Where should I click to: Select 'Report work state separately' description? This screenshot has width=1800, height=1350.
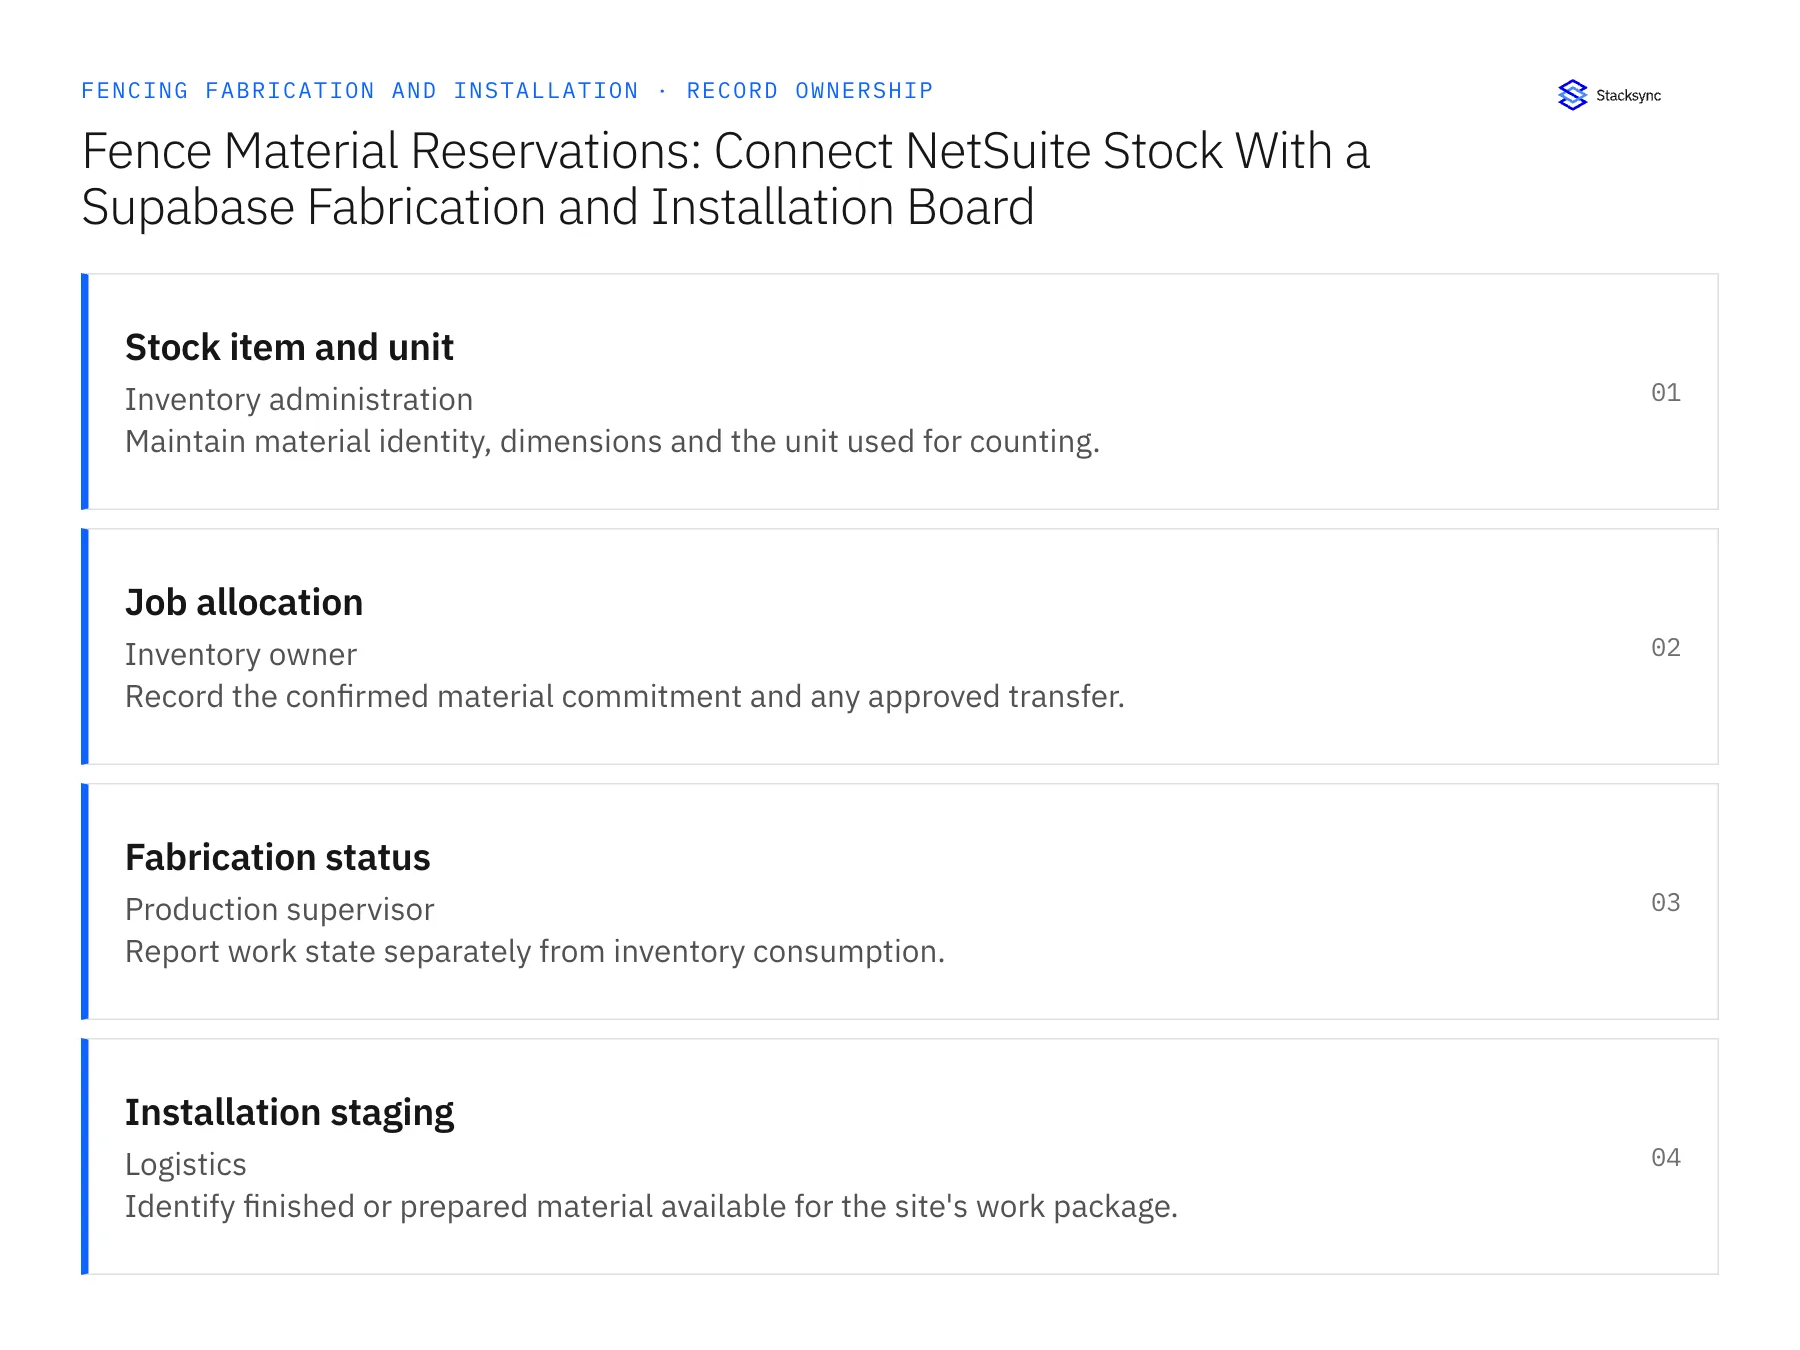(x=535, y=951)
